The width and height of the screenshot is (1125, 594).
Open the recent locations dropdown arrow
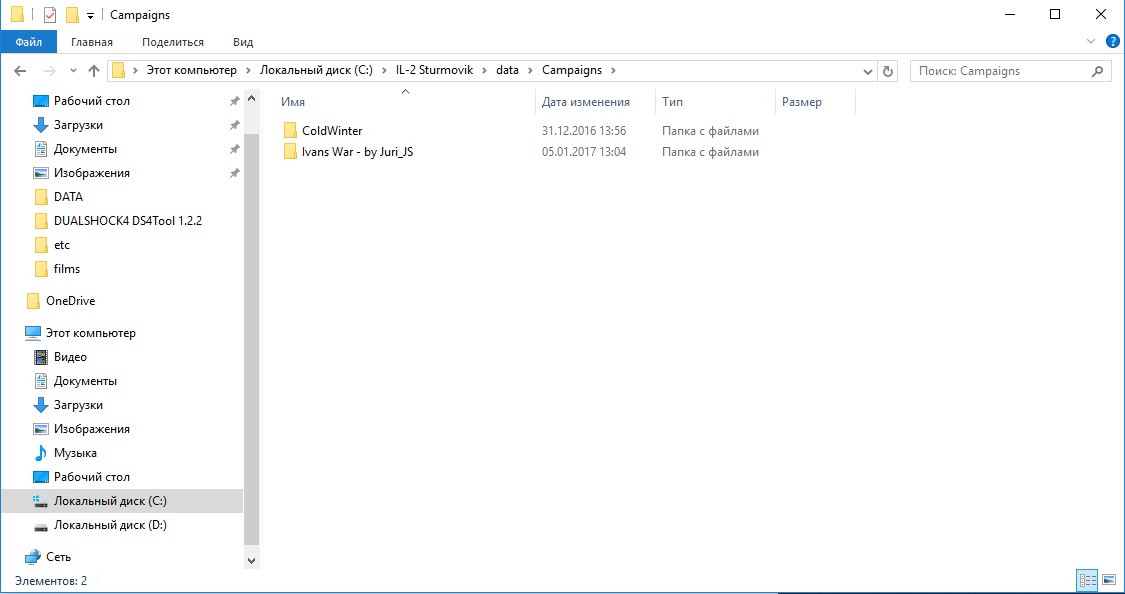coord(73,71)
